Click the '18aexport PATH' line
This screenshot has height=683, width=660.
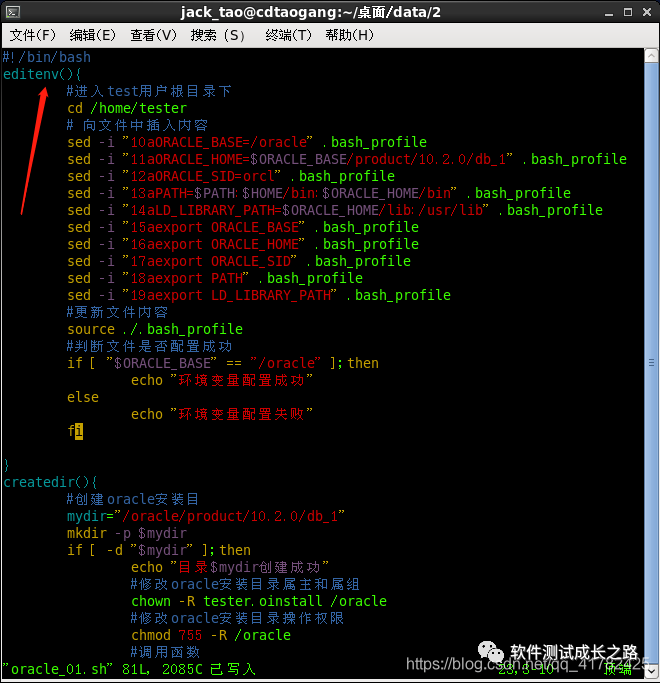pyautogui.click(x=215, y=278)
